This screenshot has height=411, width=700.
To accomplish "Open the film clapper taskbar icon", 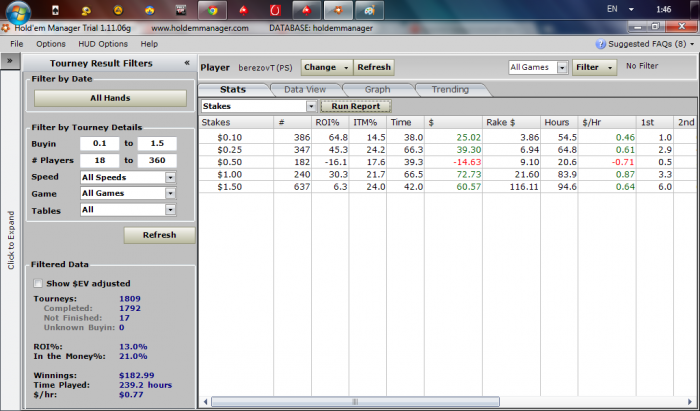I will click(x=181, y=10).
